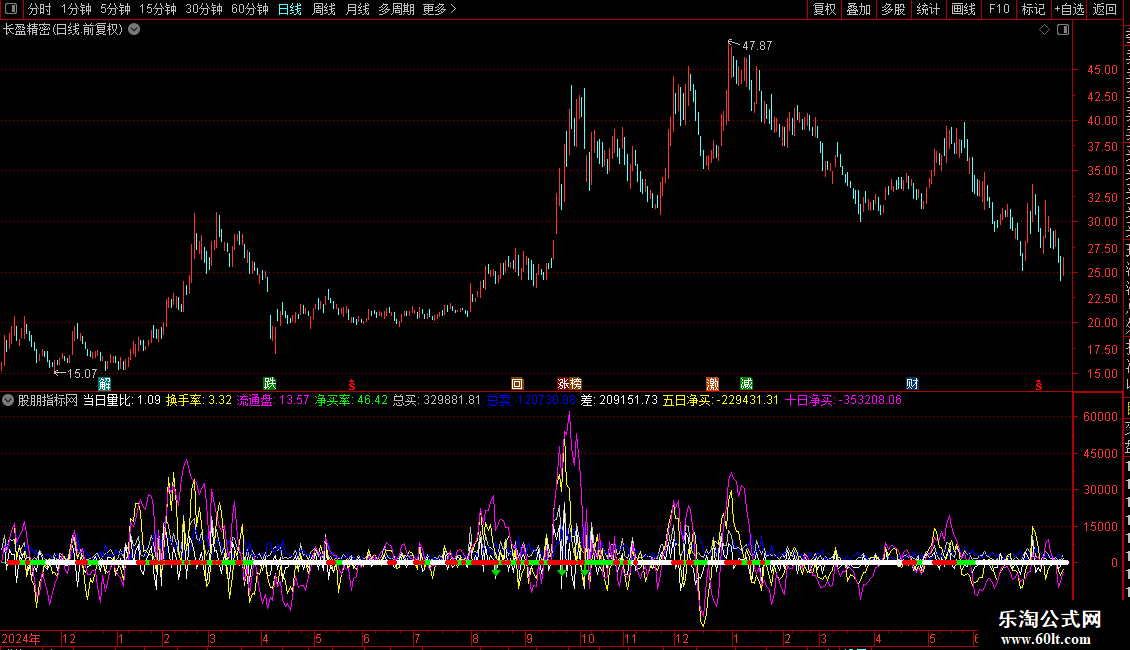This screenshot has height=650, width=1130.
Task: Click the 长盈精密(日线.前复权) chart title
Action: point(63,30)
